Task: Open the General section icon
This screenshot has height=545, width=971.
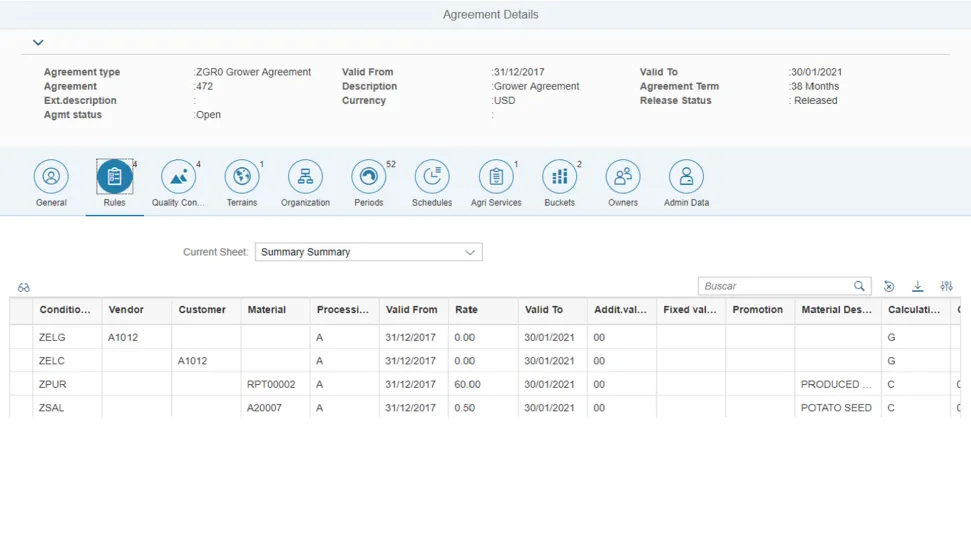Action: 51,177
